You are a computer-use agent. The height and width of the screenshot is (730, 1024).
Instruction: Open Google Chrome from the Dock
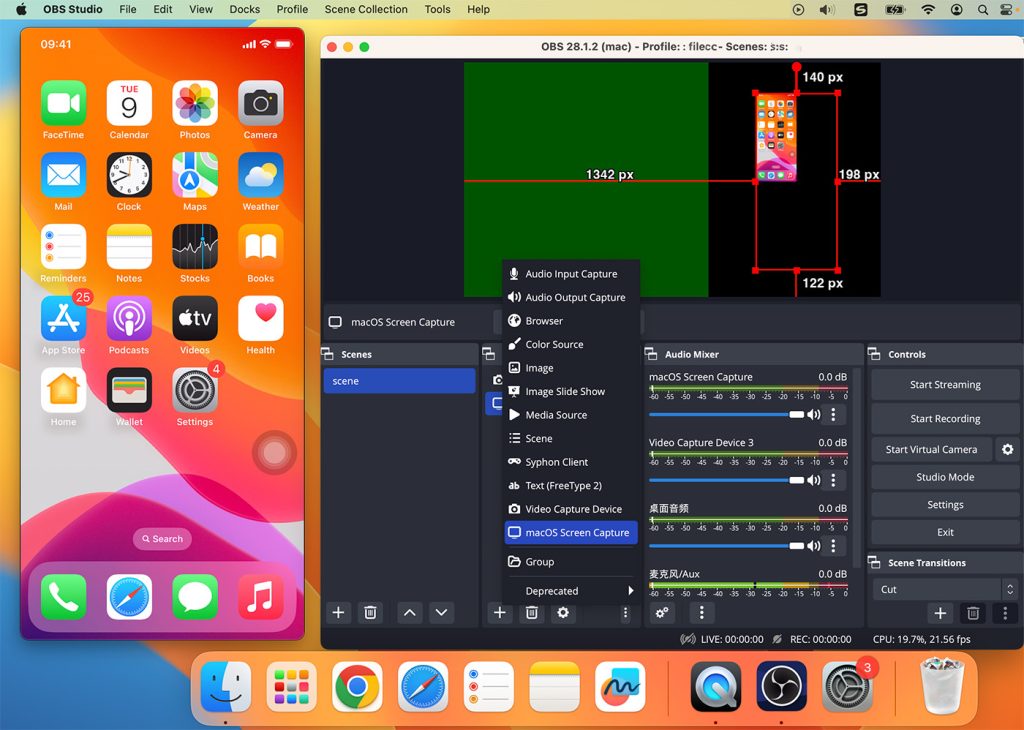tap(357, 687)
